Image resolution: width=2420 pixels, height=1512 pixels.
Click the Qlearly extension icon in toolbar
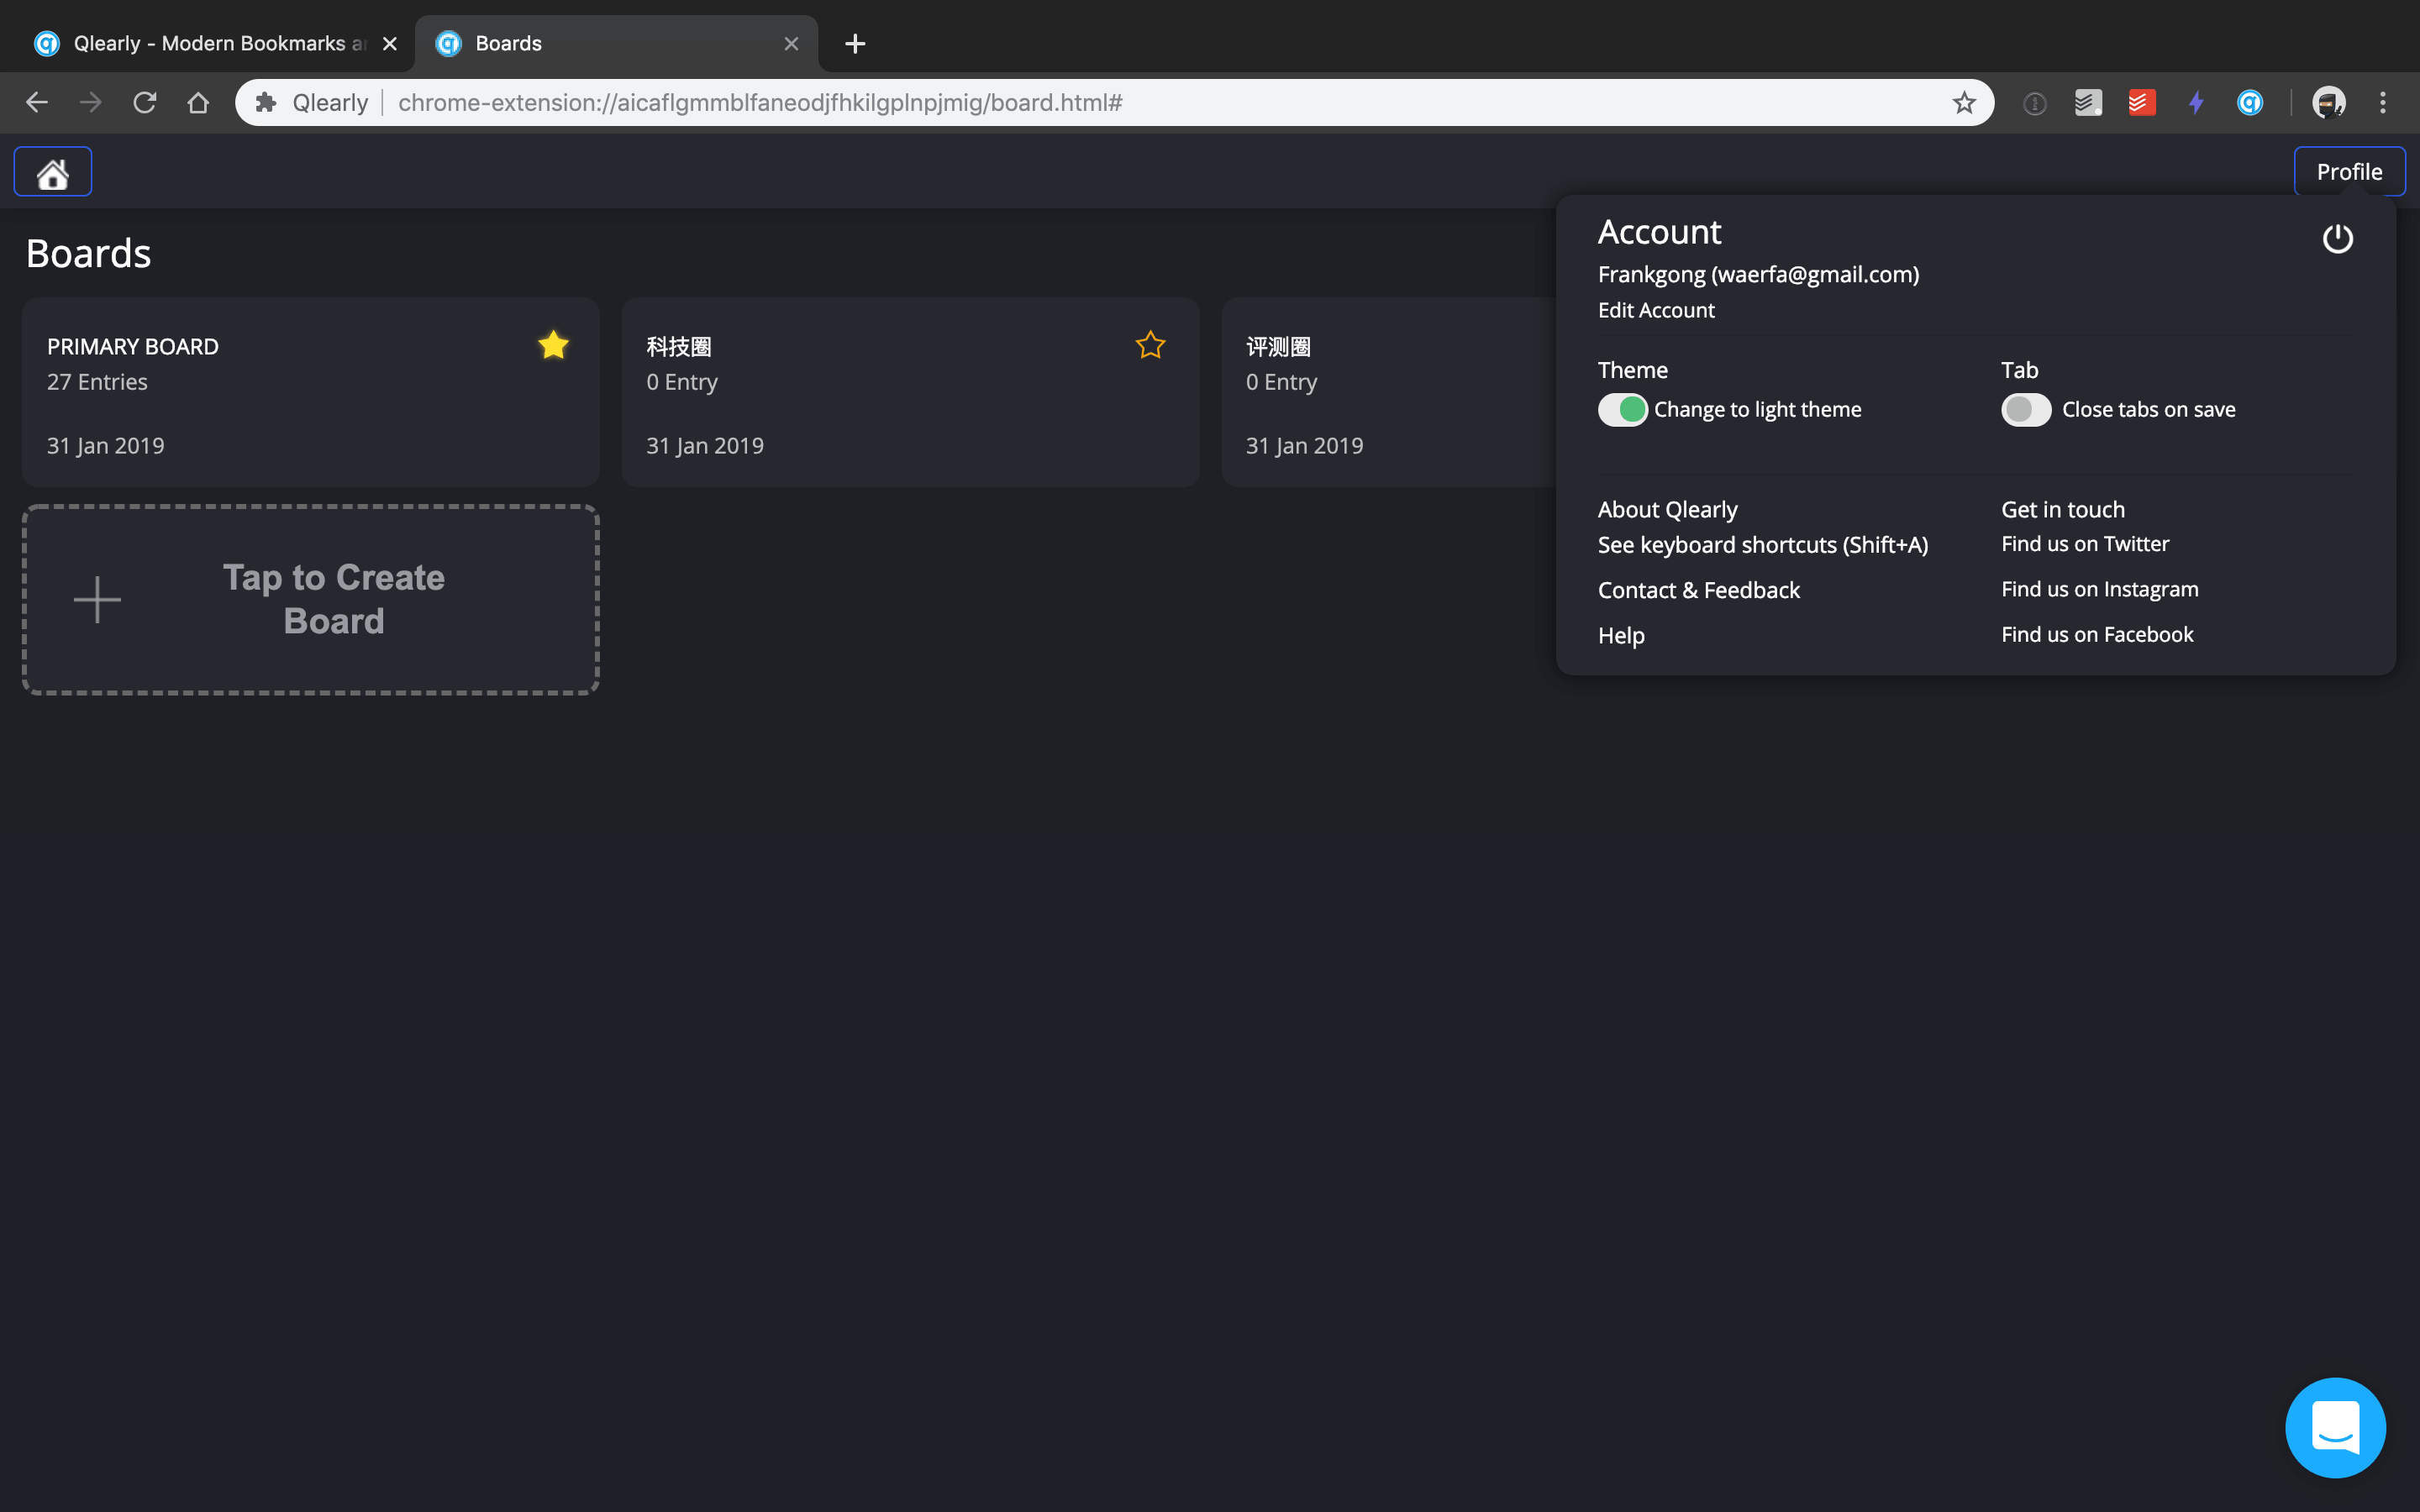(2250, 102)
